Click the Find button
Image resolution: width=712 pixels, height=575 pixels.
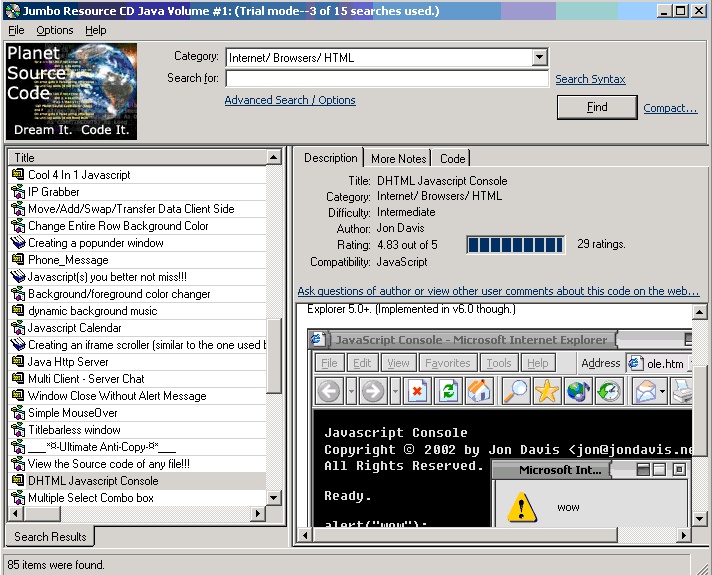597,107
